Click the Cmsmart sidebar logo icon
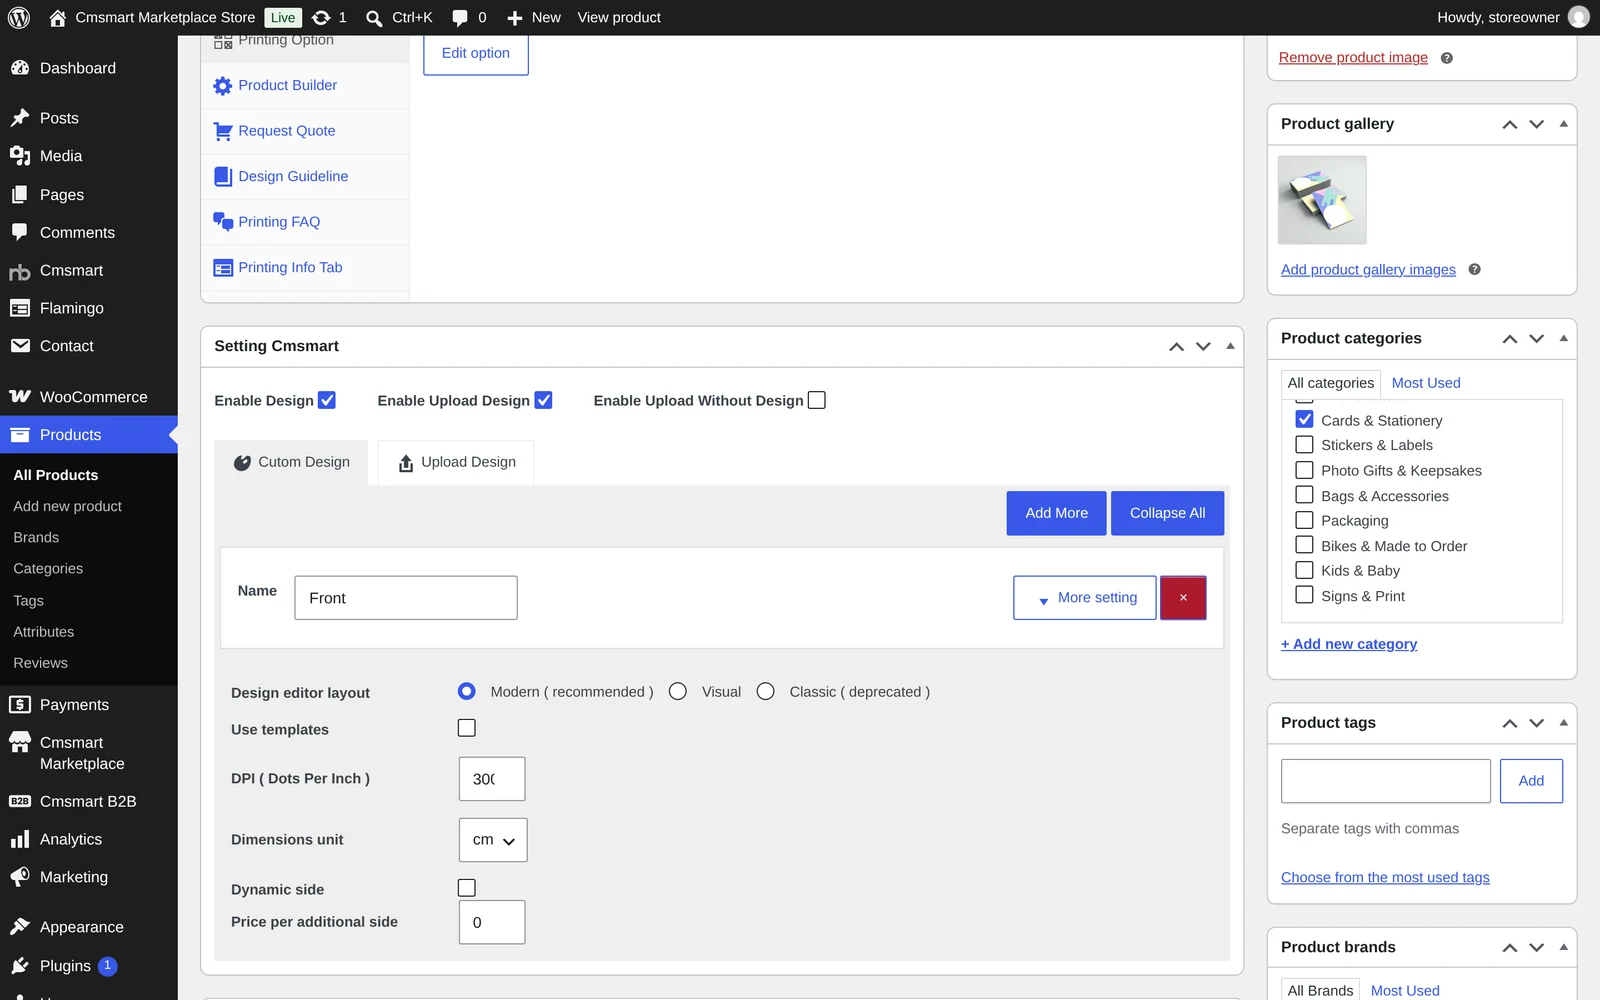Viewport: 1600px width, 1000px height. click(20, 271)
